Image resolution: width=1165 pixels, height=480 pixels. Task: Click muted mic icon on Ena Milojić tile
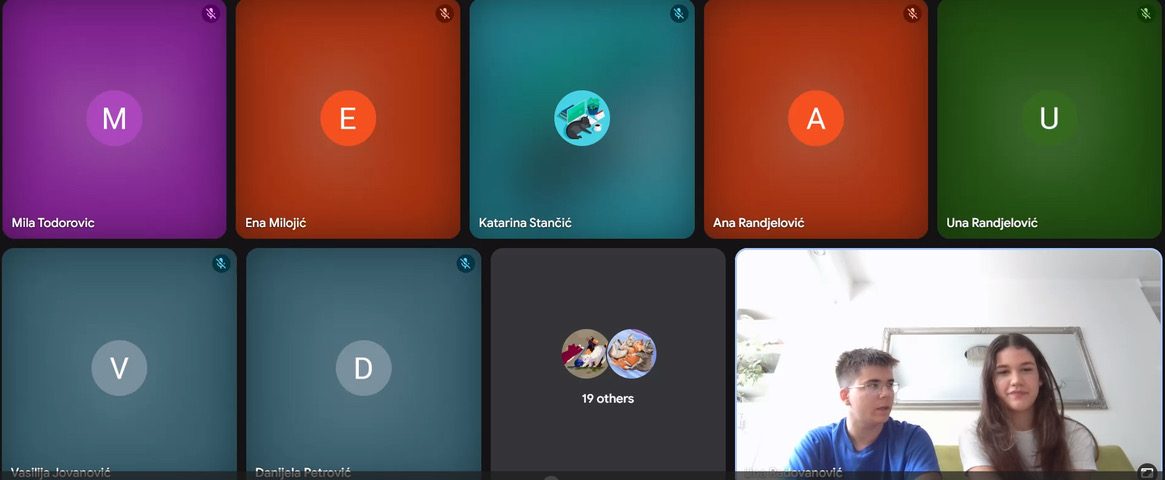click(x=445, y=14)
